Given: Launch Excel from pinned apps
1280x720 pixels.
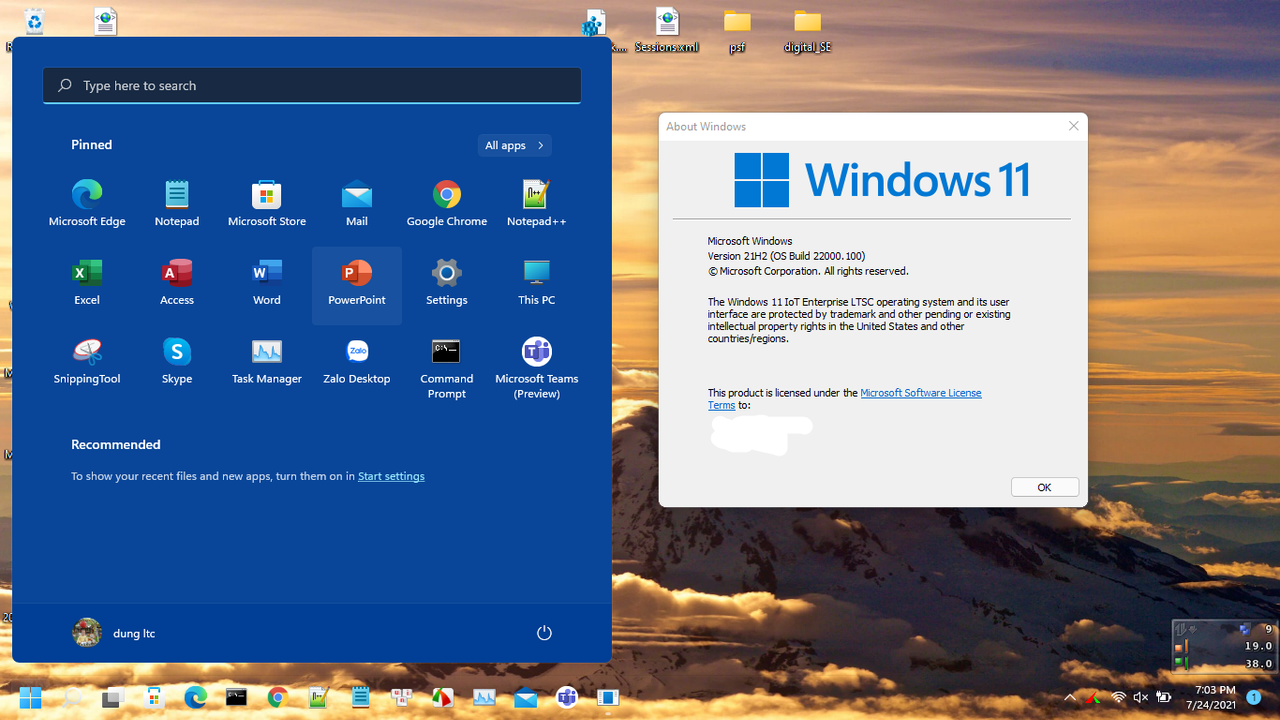Looking at the screenshot, I should [x=87, y=283].
